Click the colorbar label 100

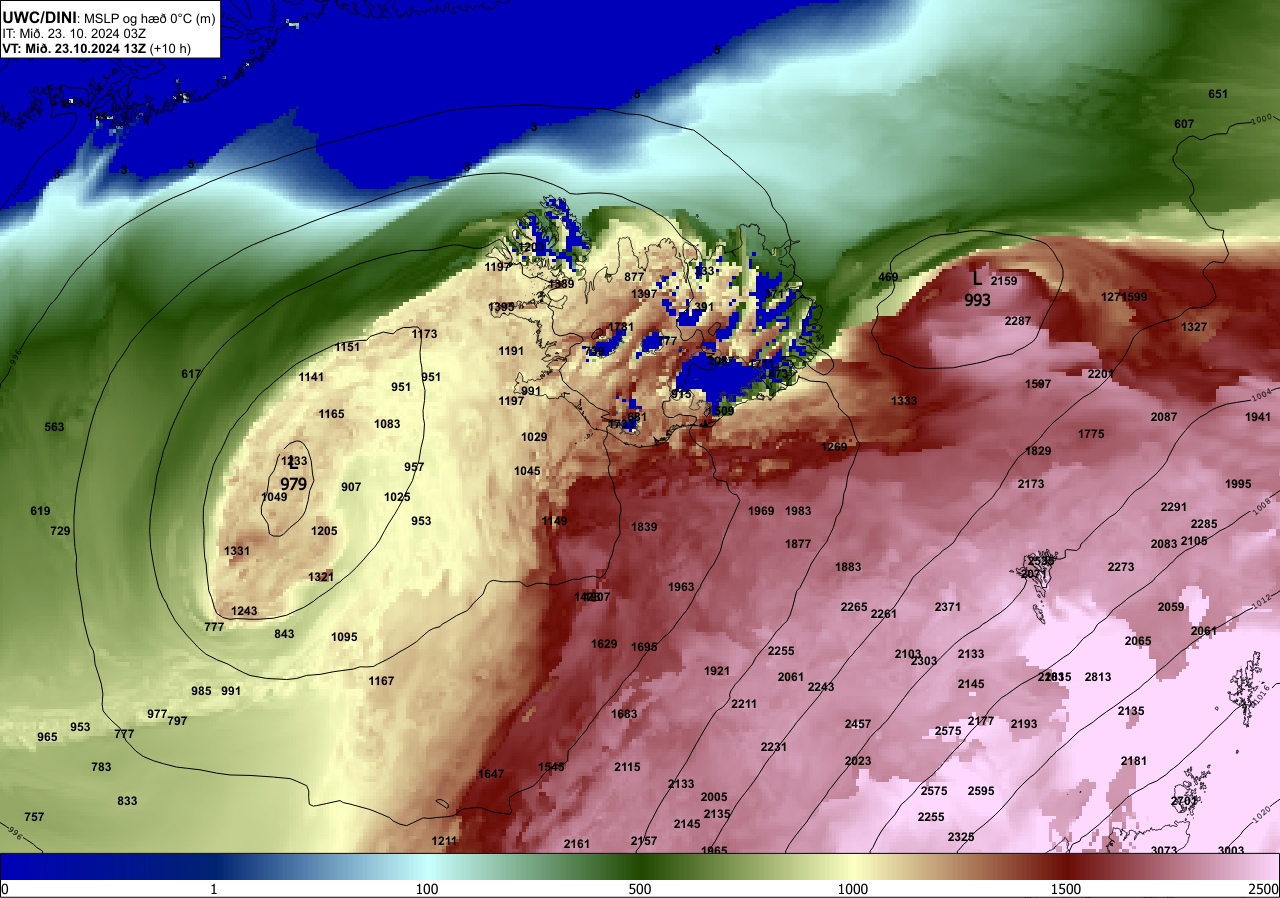[x=427, y=889]
